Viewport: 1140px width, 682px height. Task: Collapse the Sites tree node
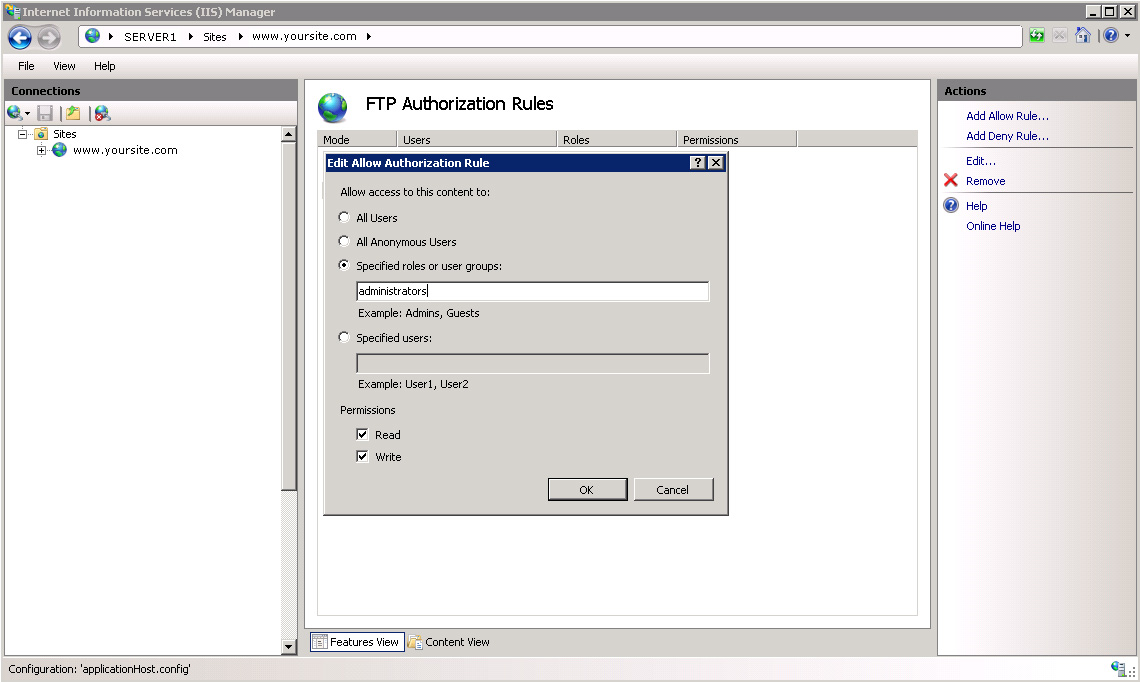[23, 134]
